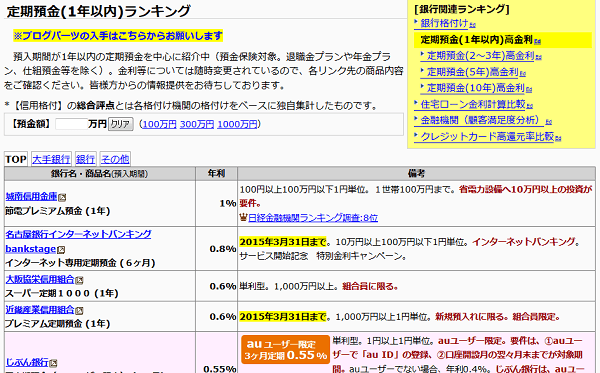The image size is (600, 373).
Task: Open the 大阪協栄信用組合 link
Action: tap(40, 279)
